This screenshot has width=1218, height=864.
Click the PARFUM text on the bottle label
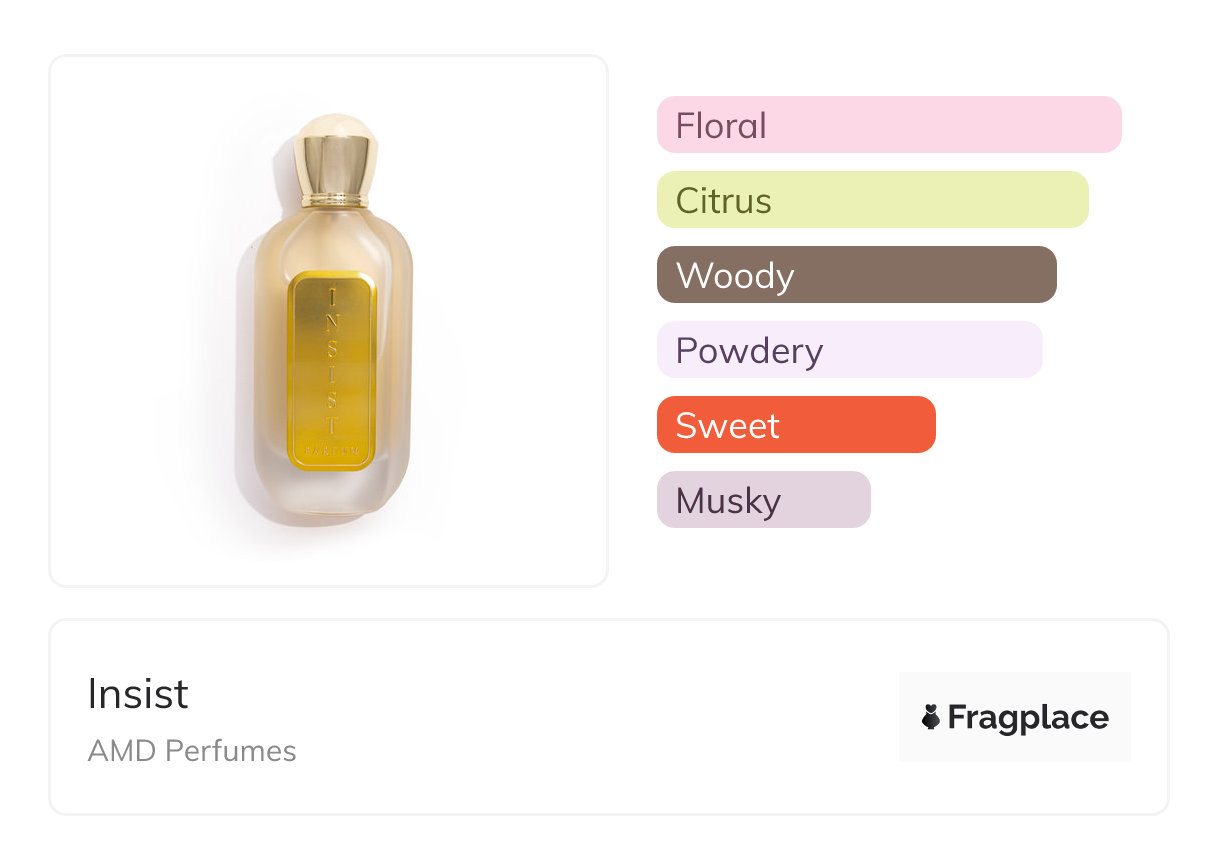[x=333, y=451]
